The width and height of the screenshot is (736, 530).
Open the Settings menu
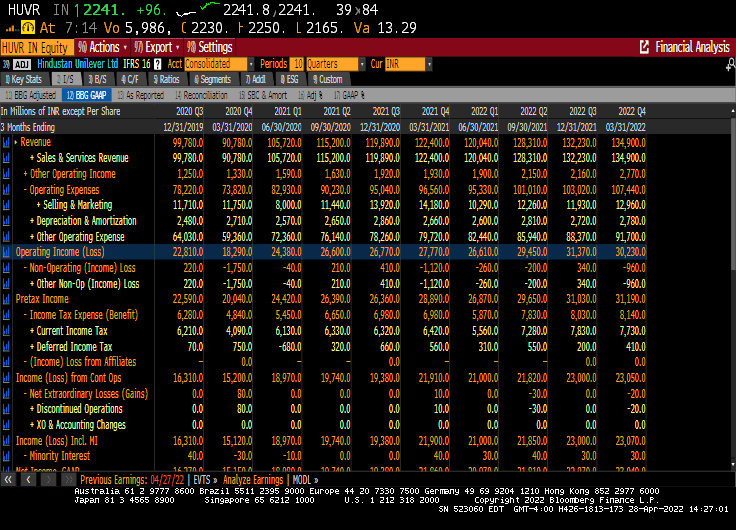pyautogui.click(x=209, y=47)
